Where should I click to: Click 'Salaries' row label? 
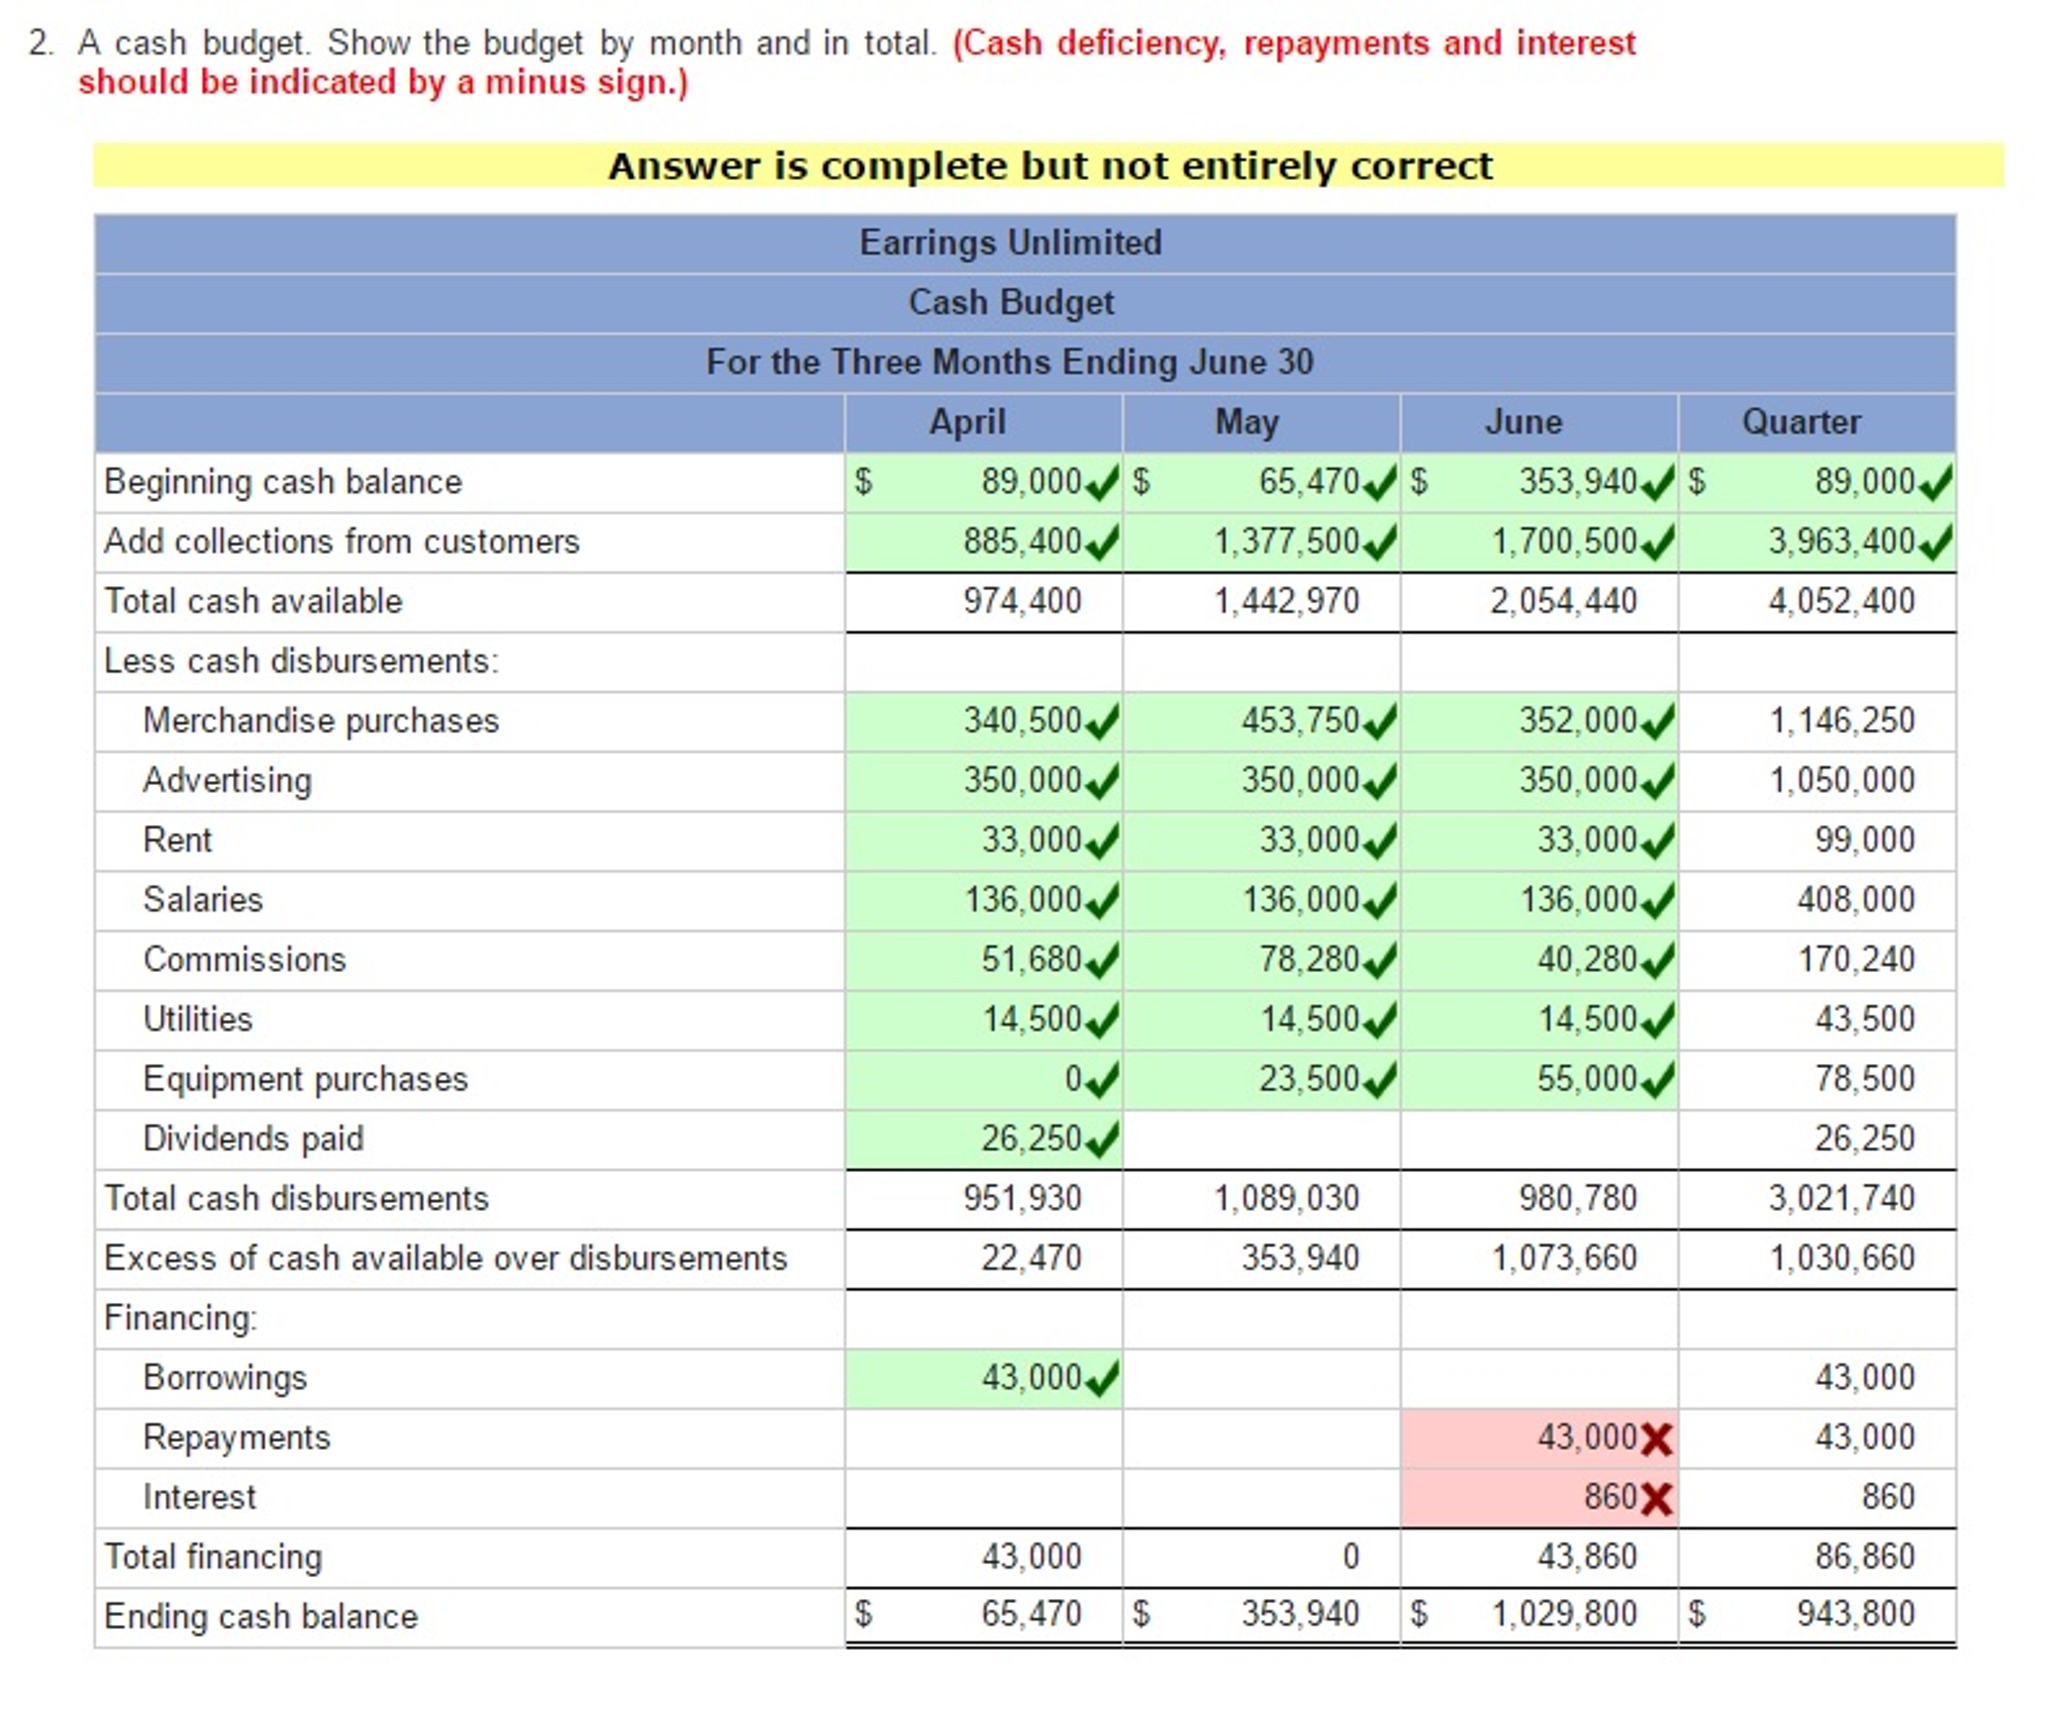pos(203,900)
